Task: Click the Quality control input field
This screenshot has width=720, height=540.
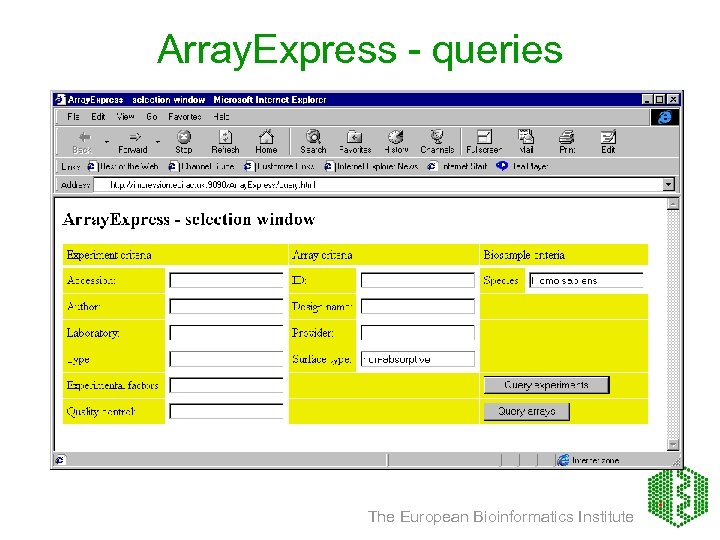Action: click(226, 411)
